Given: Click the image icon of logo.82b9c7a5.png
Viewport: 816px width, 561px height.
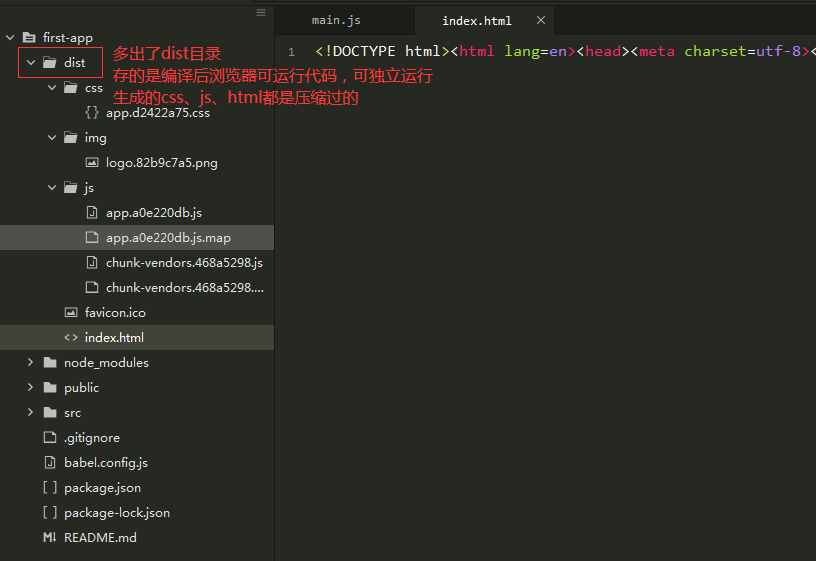Looking at the screenshot, I should coord(92,162).
